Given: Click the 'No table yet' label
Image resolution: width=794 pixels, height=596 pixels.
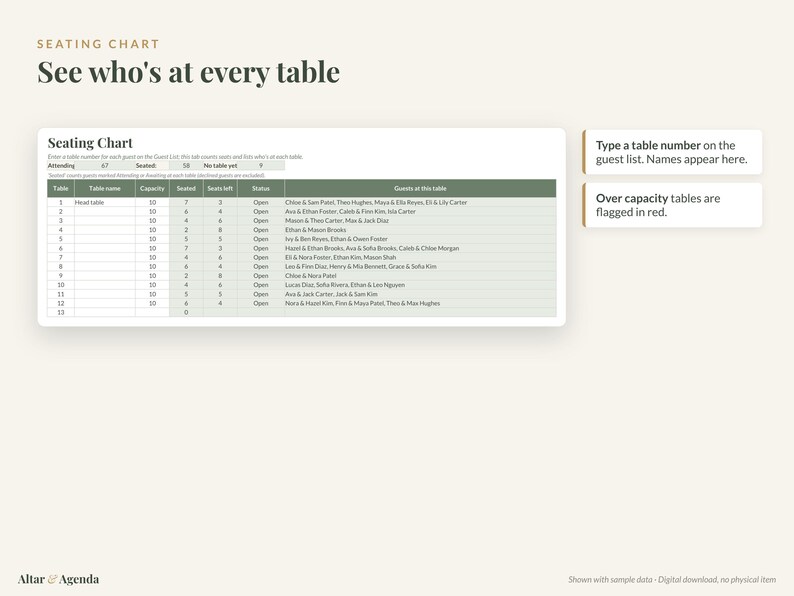Looking at the screenshot, I should (220, 166).
